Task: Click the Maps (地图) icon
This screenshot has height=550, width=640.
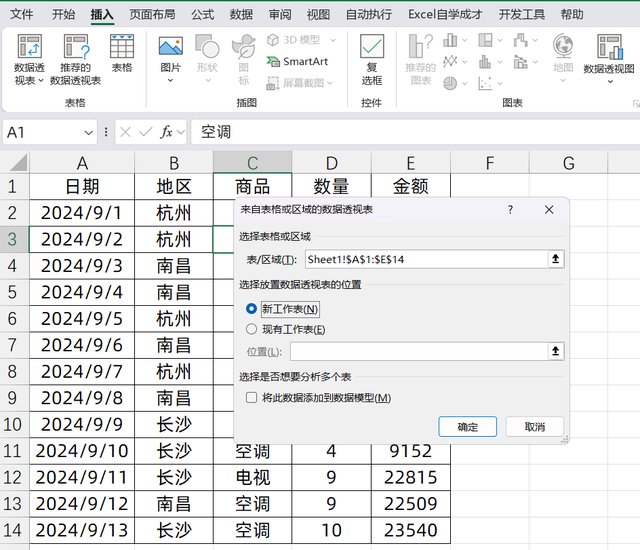Action: click(563, 46)
